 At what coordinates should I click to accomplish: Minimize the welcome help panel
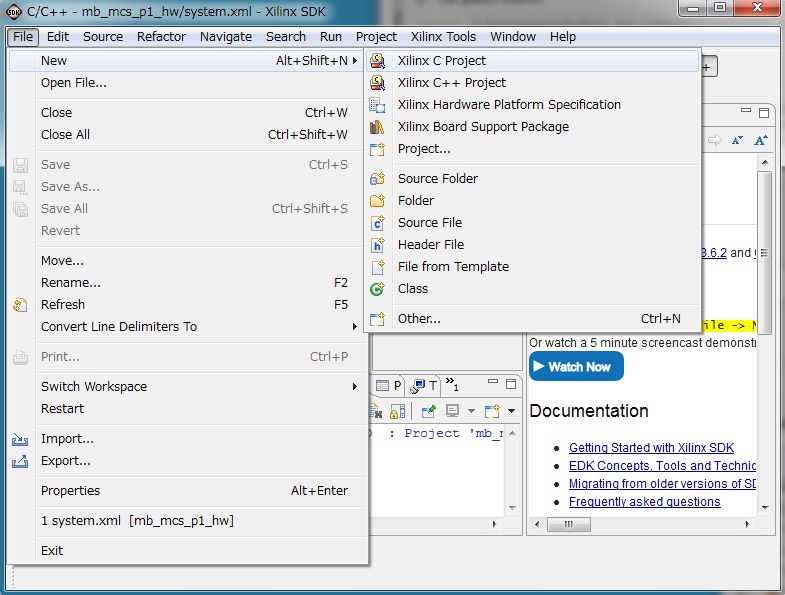[746, 111]
